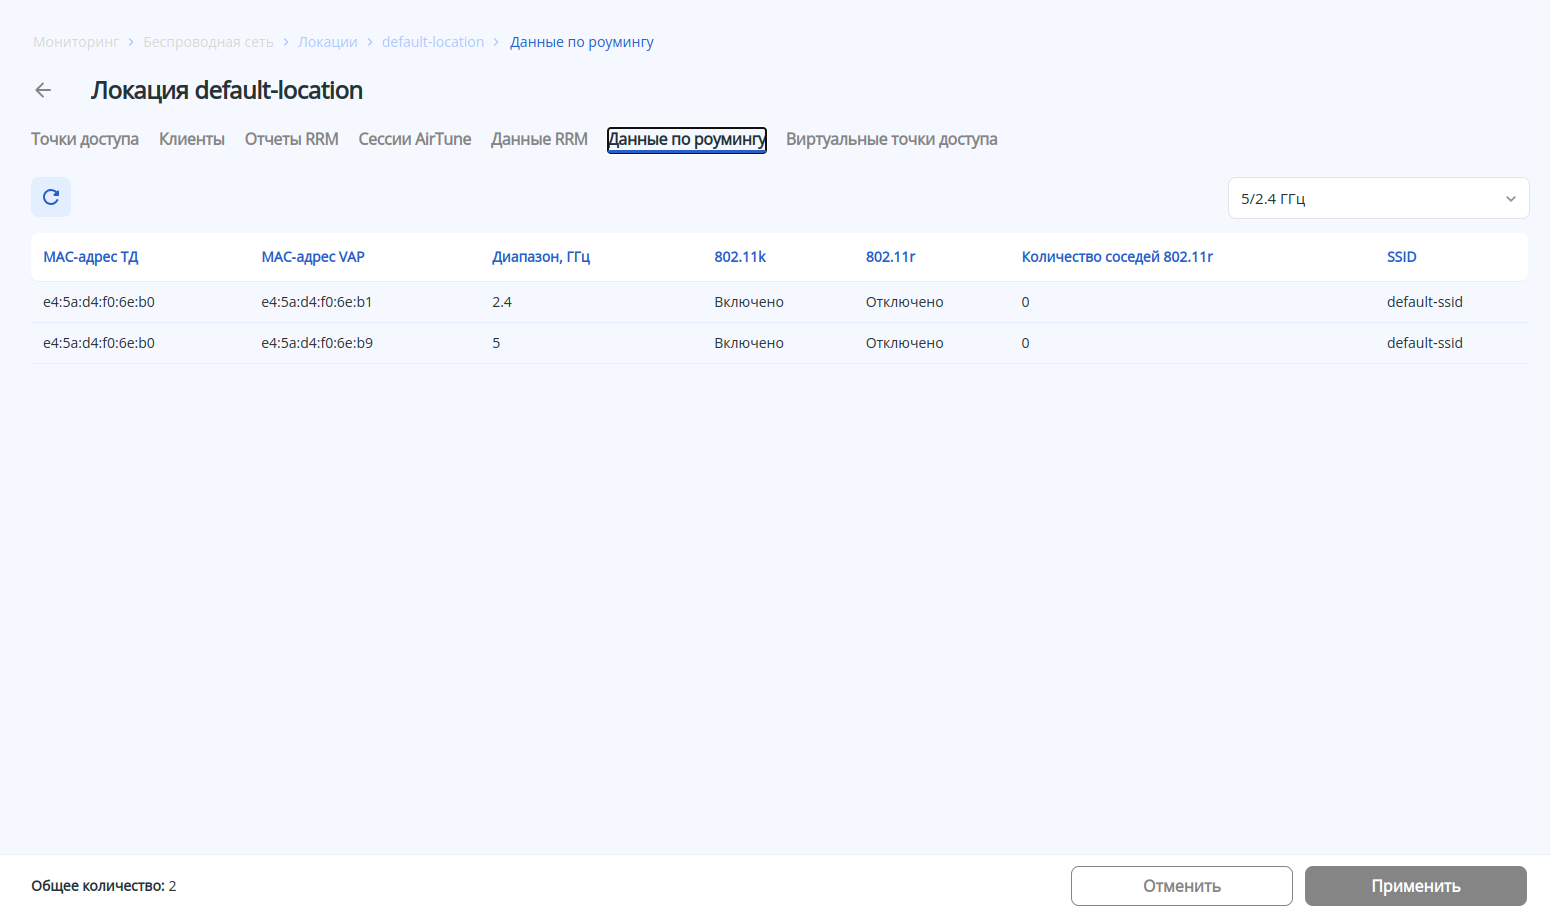The width and height of the screenshot is (1550, 910).
Task: Sort by Диапазон, ГГц column header
Action: pos(541,257)
